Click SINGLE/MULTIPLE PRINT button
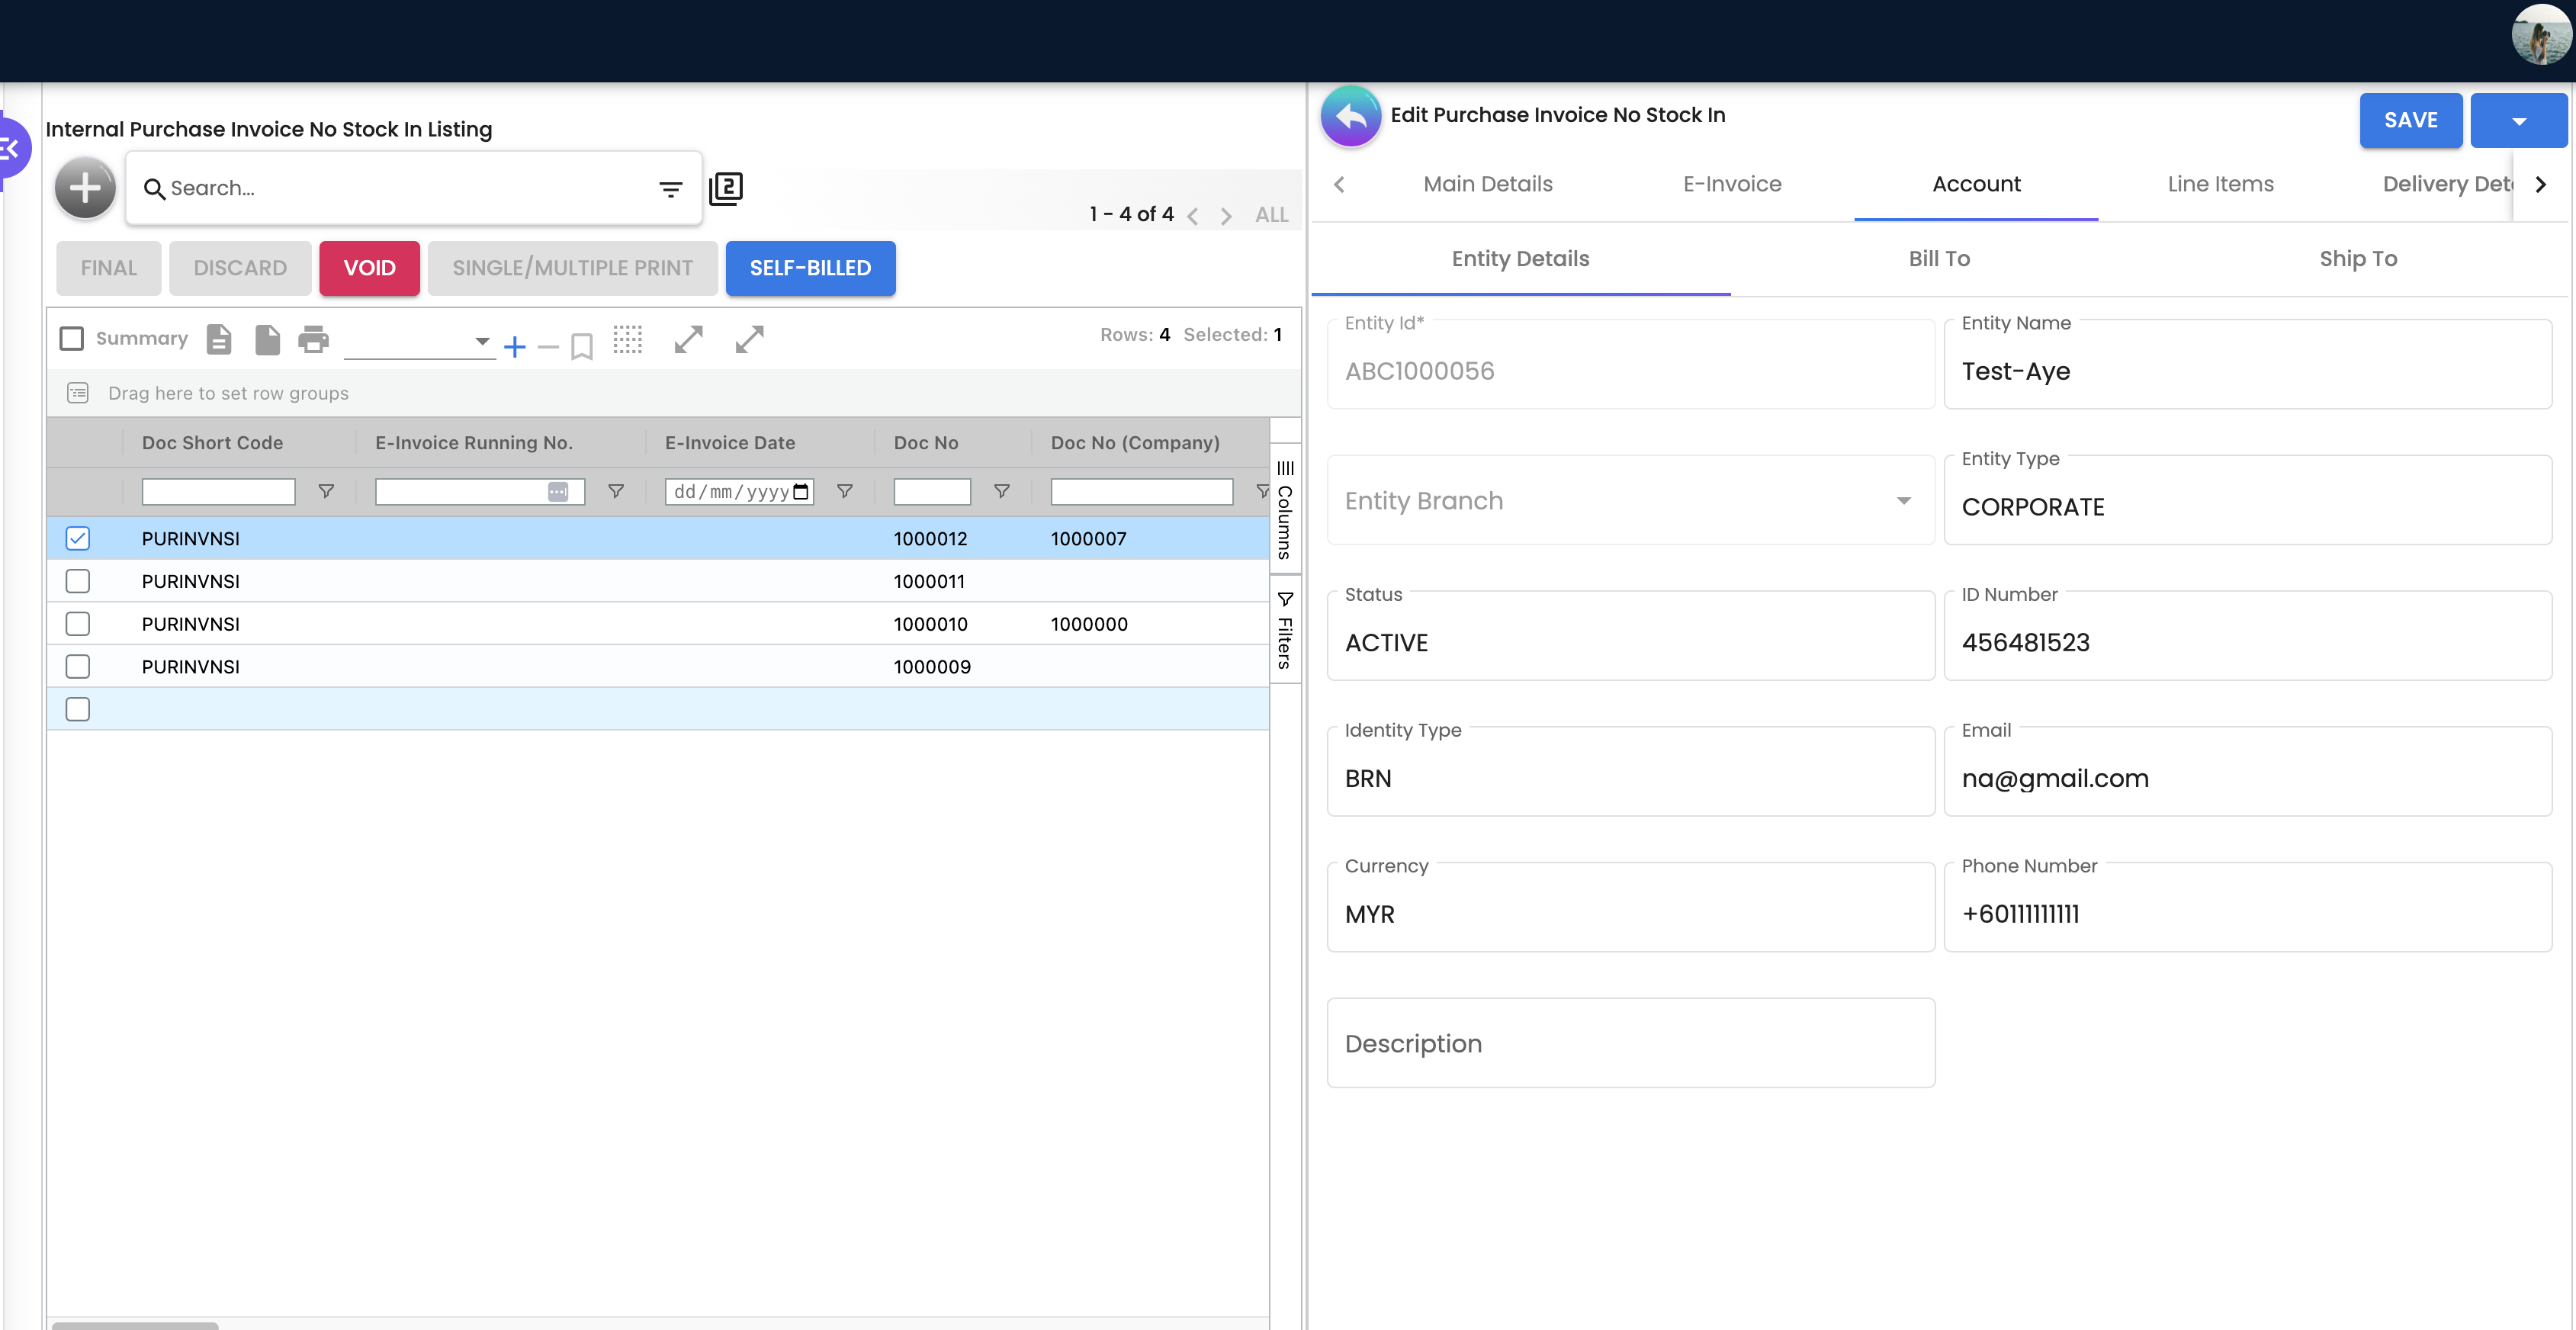This screenshot has width=2576, height=1330. tap(572, 268)
